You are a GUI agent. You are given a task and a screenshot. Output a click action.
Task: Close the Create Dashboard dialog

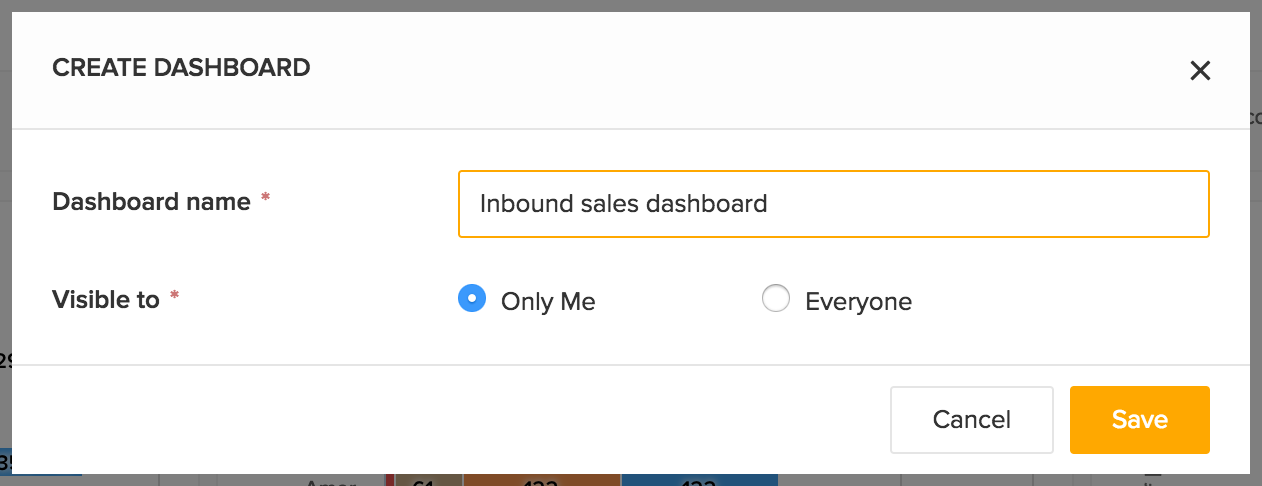tap(1200, 70)
